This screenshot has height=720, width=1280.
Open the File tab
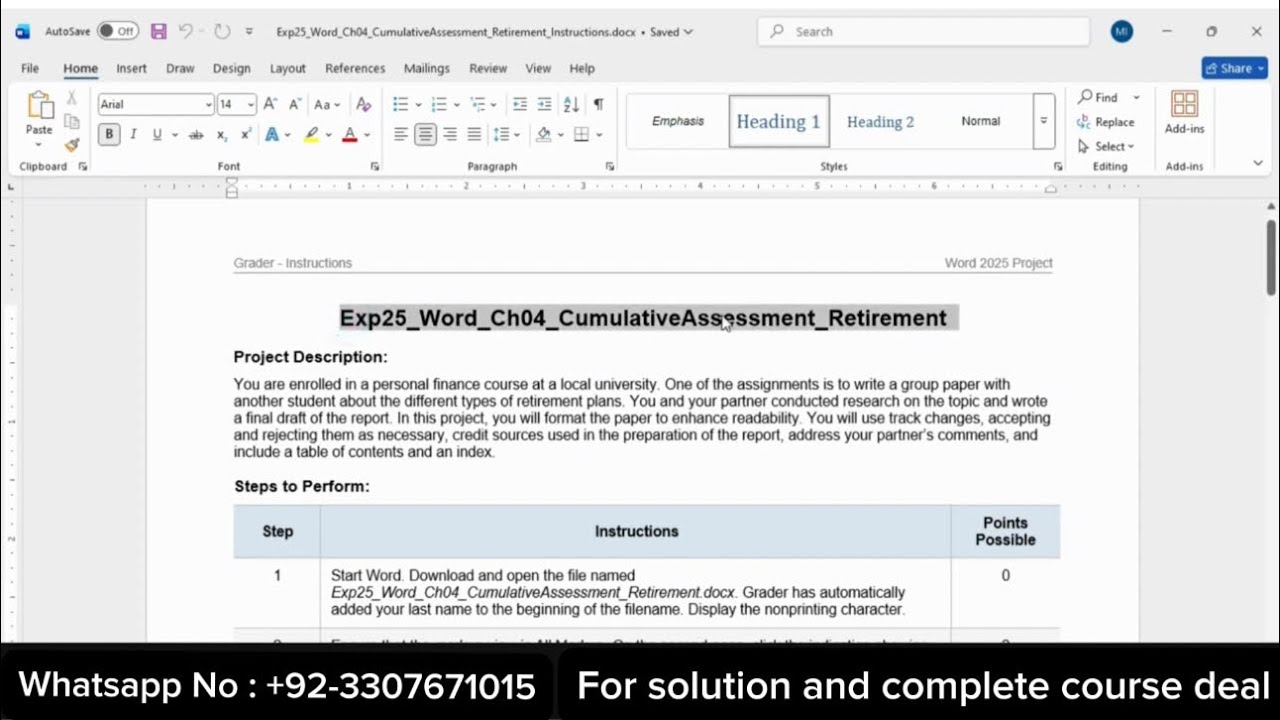(30, 68)
